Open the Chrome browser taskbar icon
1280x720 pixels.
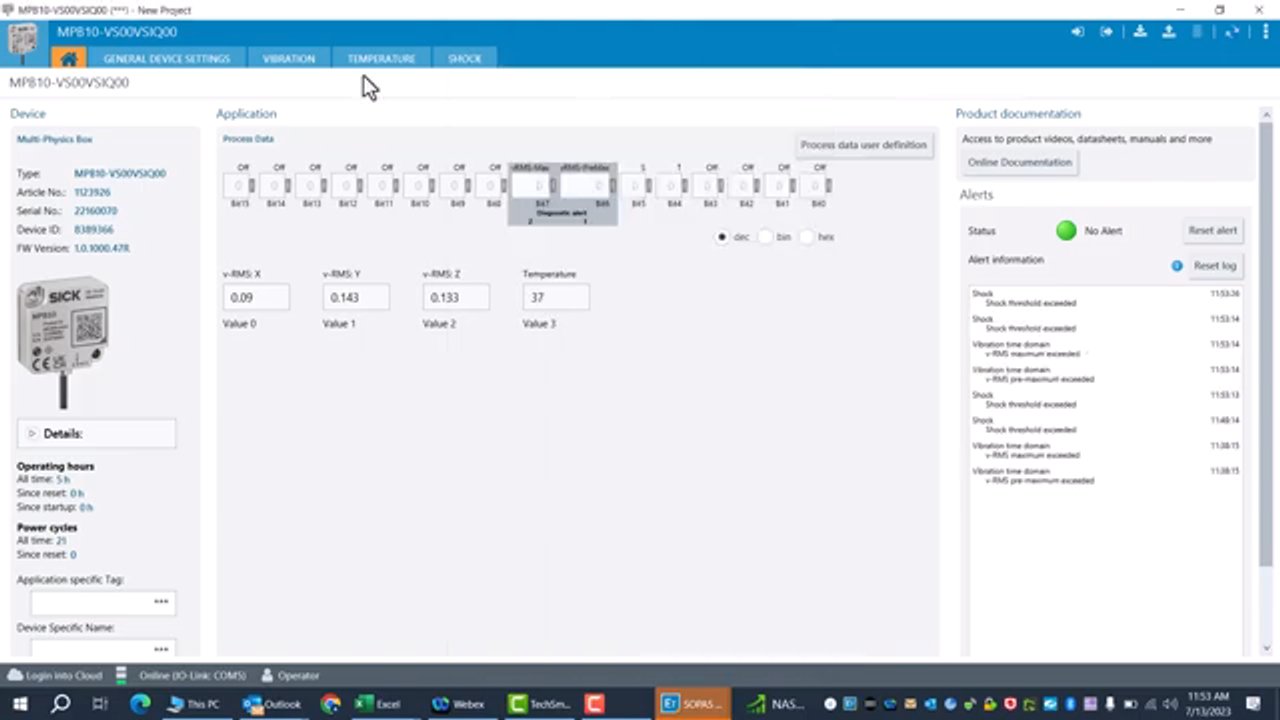click(330, 704)
